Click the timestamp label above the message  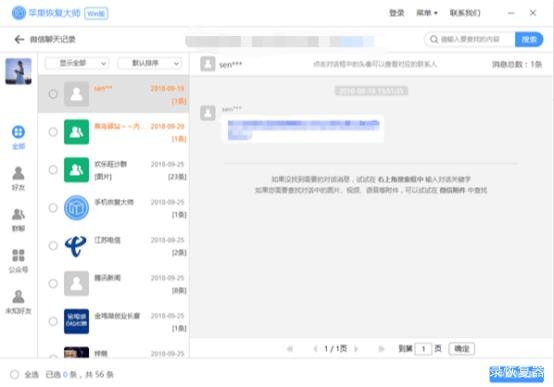371,91
